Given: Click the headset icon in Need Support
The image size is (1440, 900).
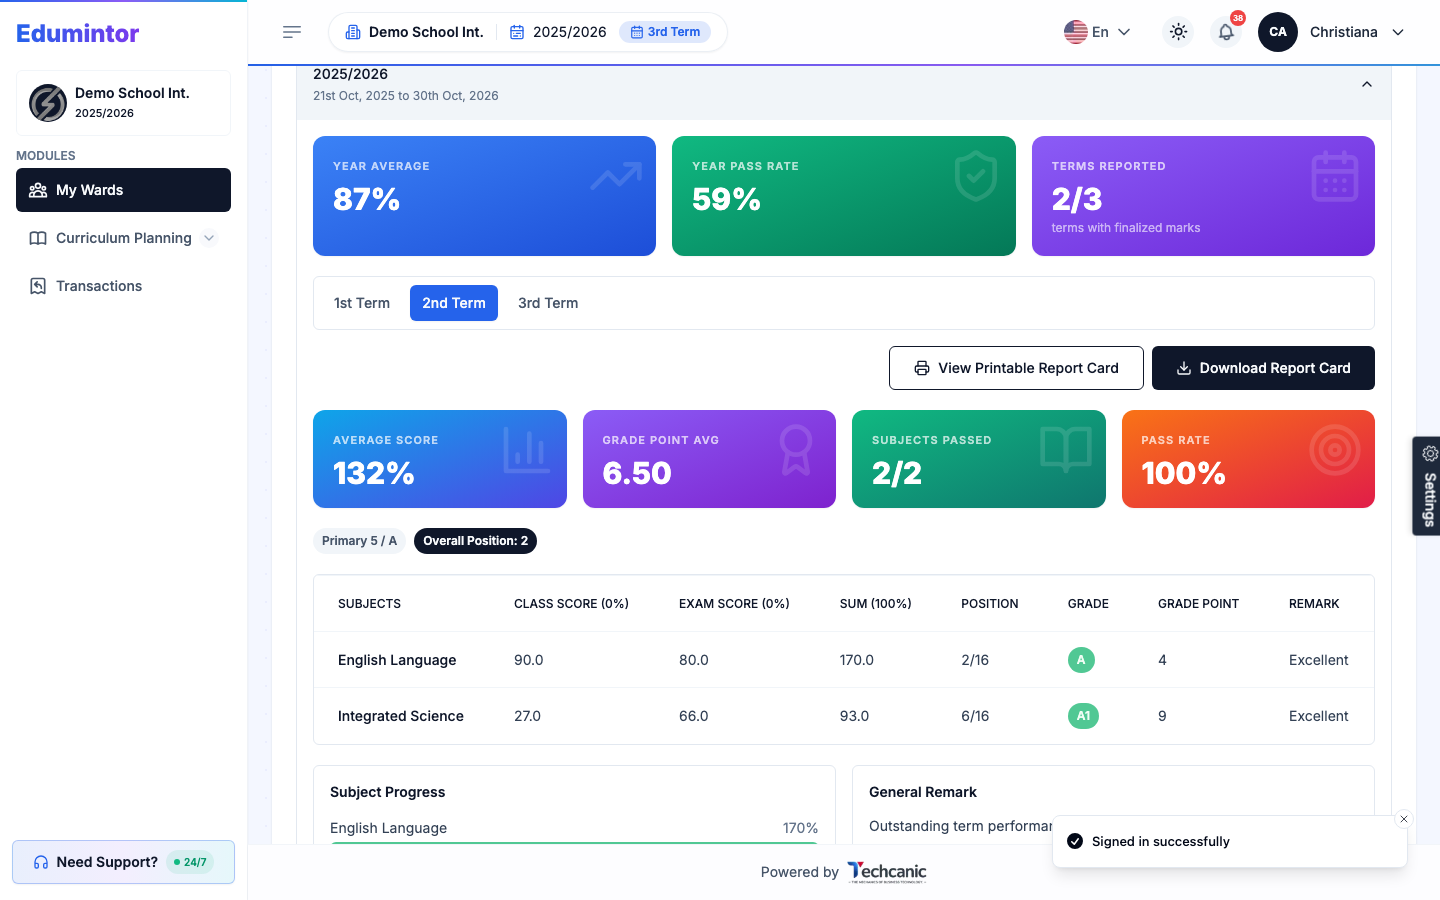Looking at the screenshot, I should [x=41, y=862].
